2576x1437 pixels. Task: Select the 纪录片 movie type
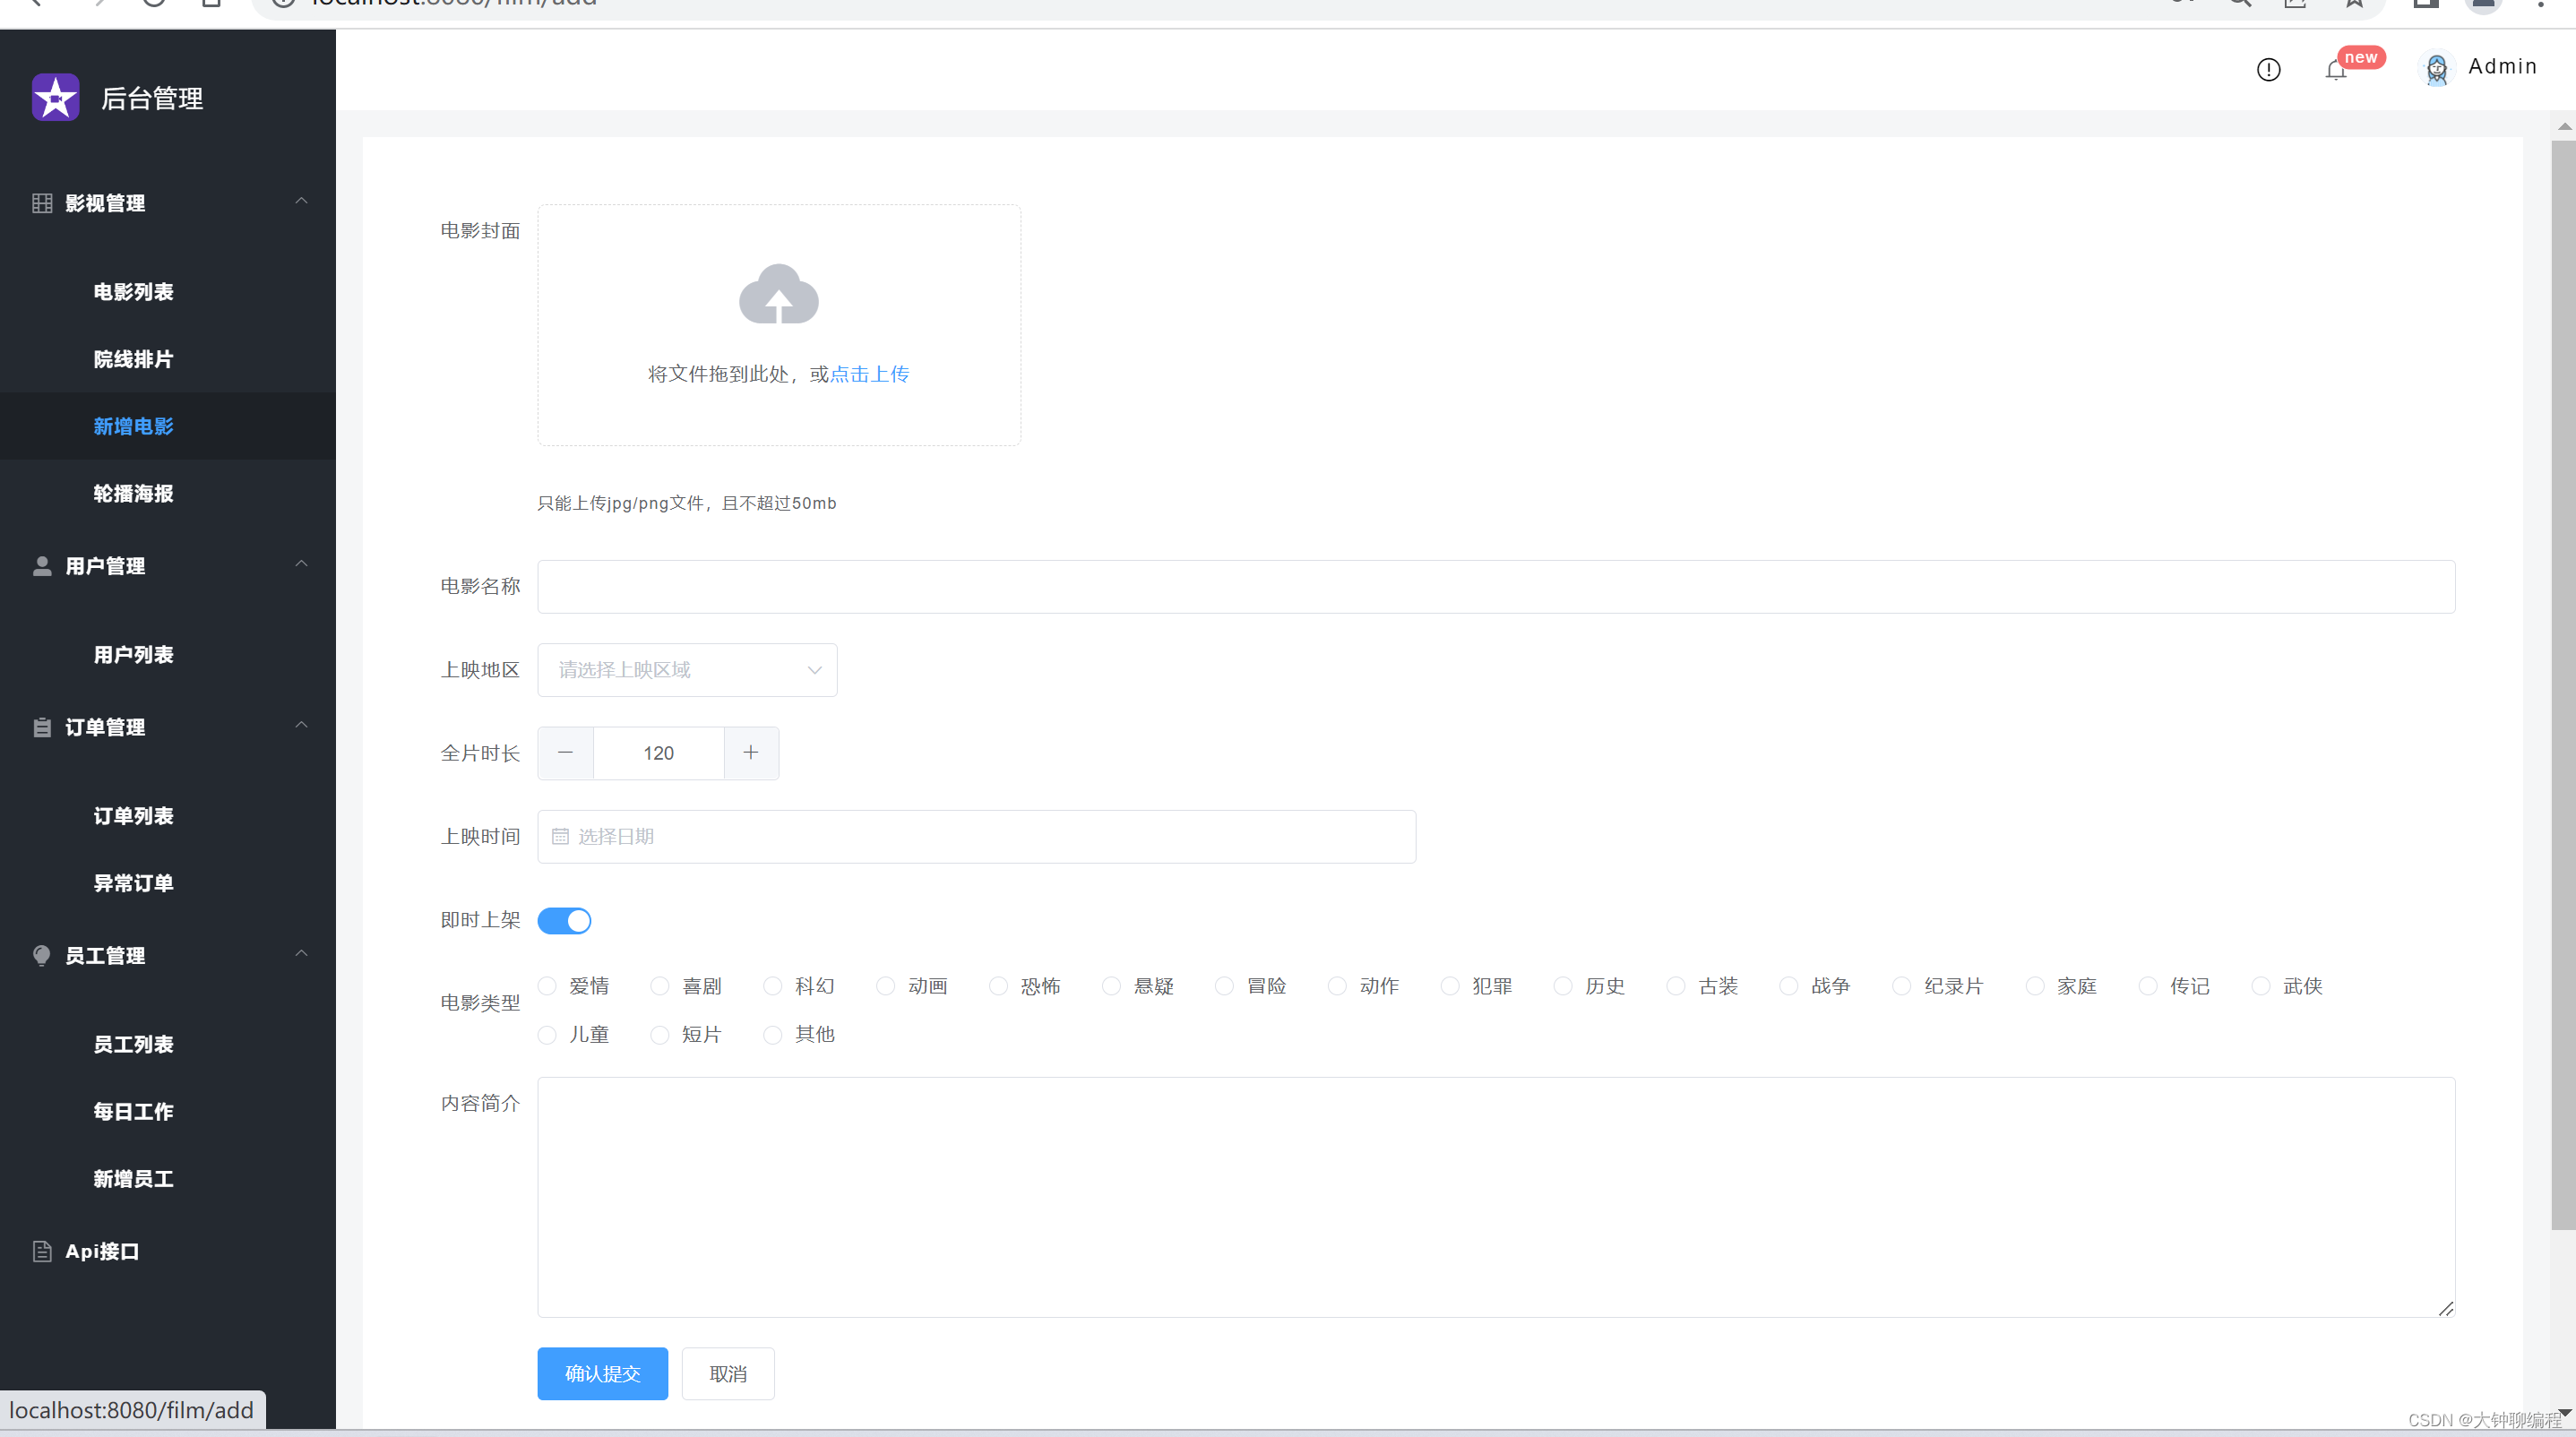click(1902, 986)
